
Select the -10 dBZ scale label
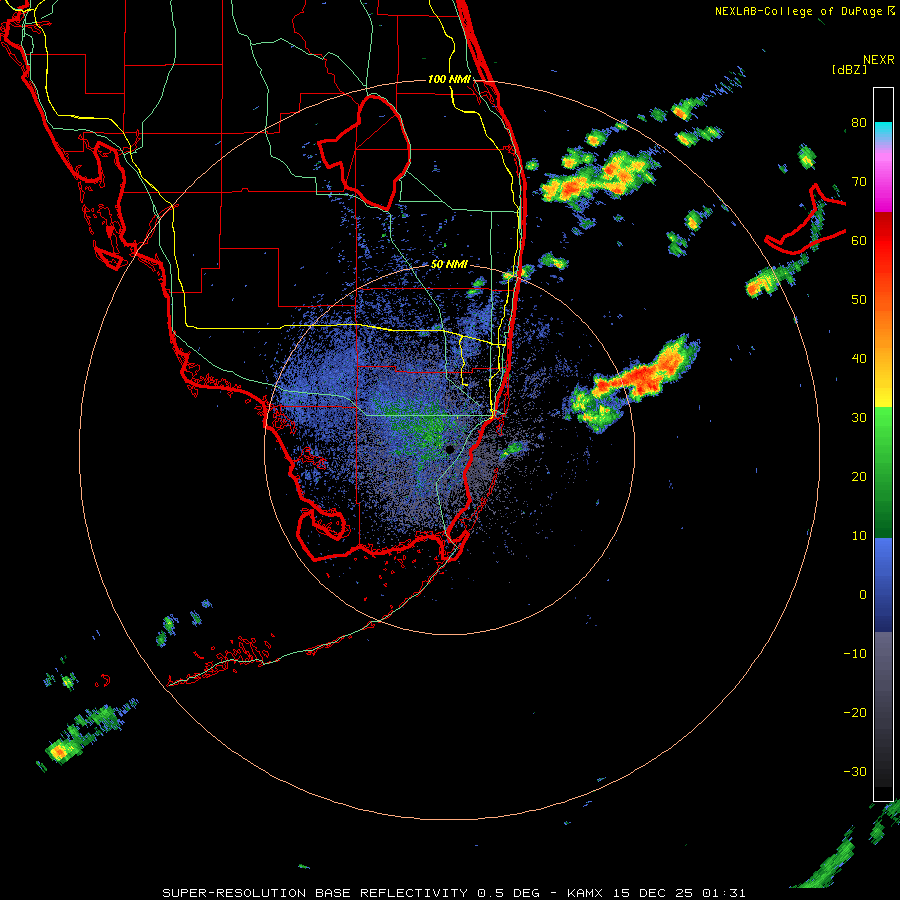click(855, 653)
